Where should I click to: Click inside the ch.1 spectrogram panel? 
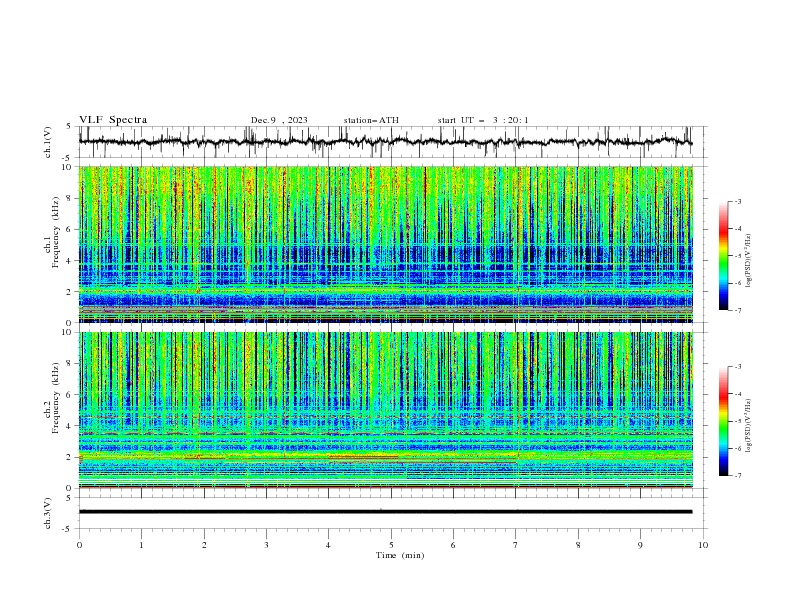pyautogui.click(x=386, y=244)
